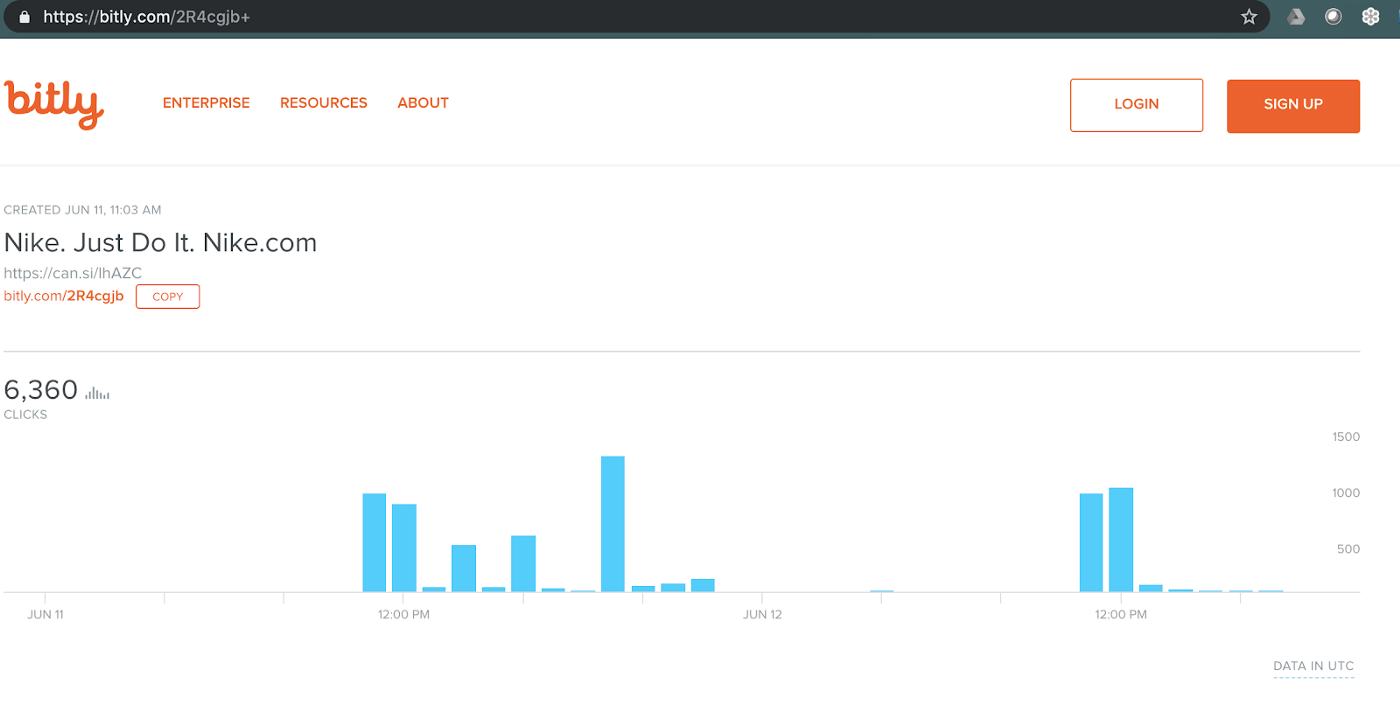This screenshot has width=1400, height=725.
Task: Open the snowflake-shaped extension icon
Action: tap(1371, 17)
